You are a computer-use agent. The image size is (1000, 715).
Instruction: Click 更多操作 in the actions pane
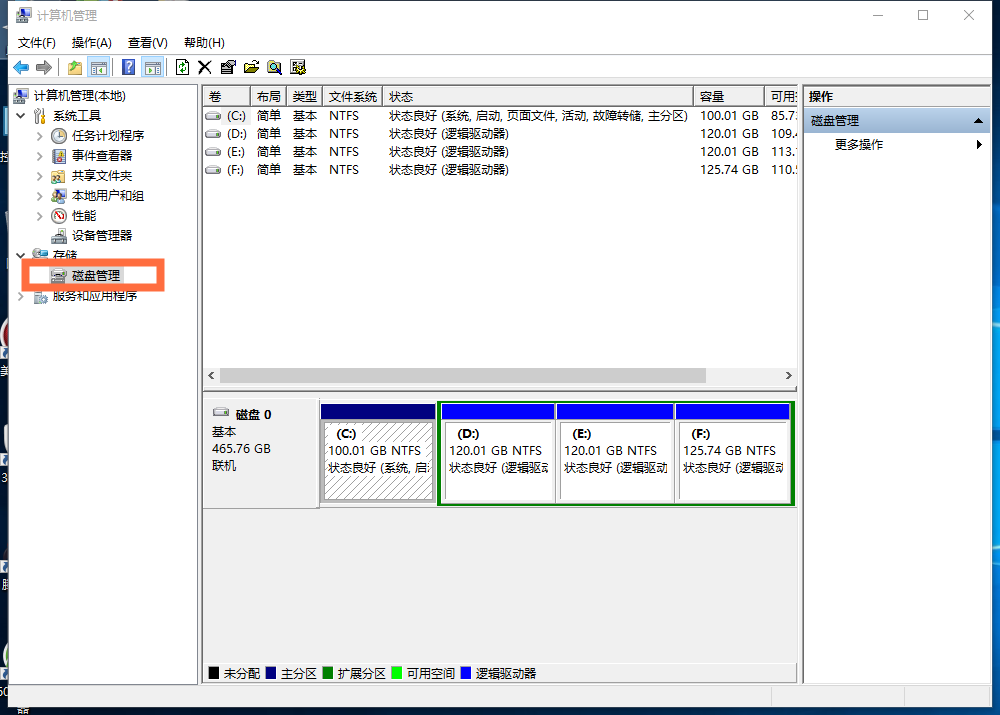pos(859,145)
